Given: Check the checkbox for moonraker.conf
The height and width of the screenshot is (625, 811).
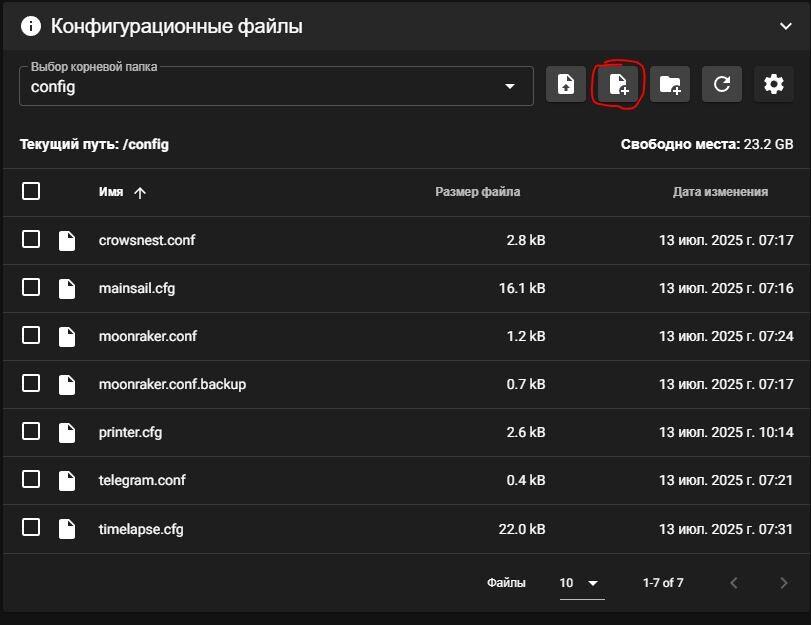Looking at the screenshot, I should [30, 336].
